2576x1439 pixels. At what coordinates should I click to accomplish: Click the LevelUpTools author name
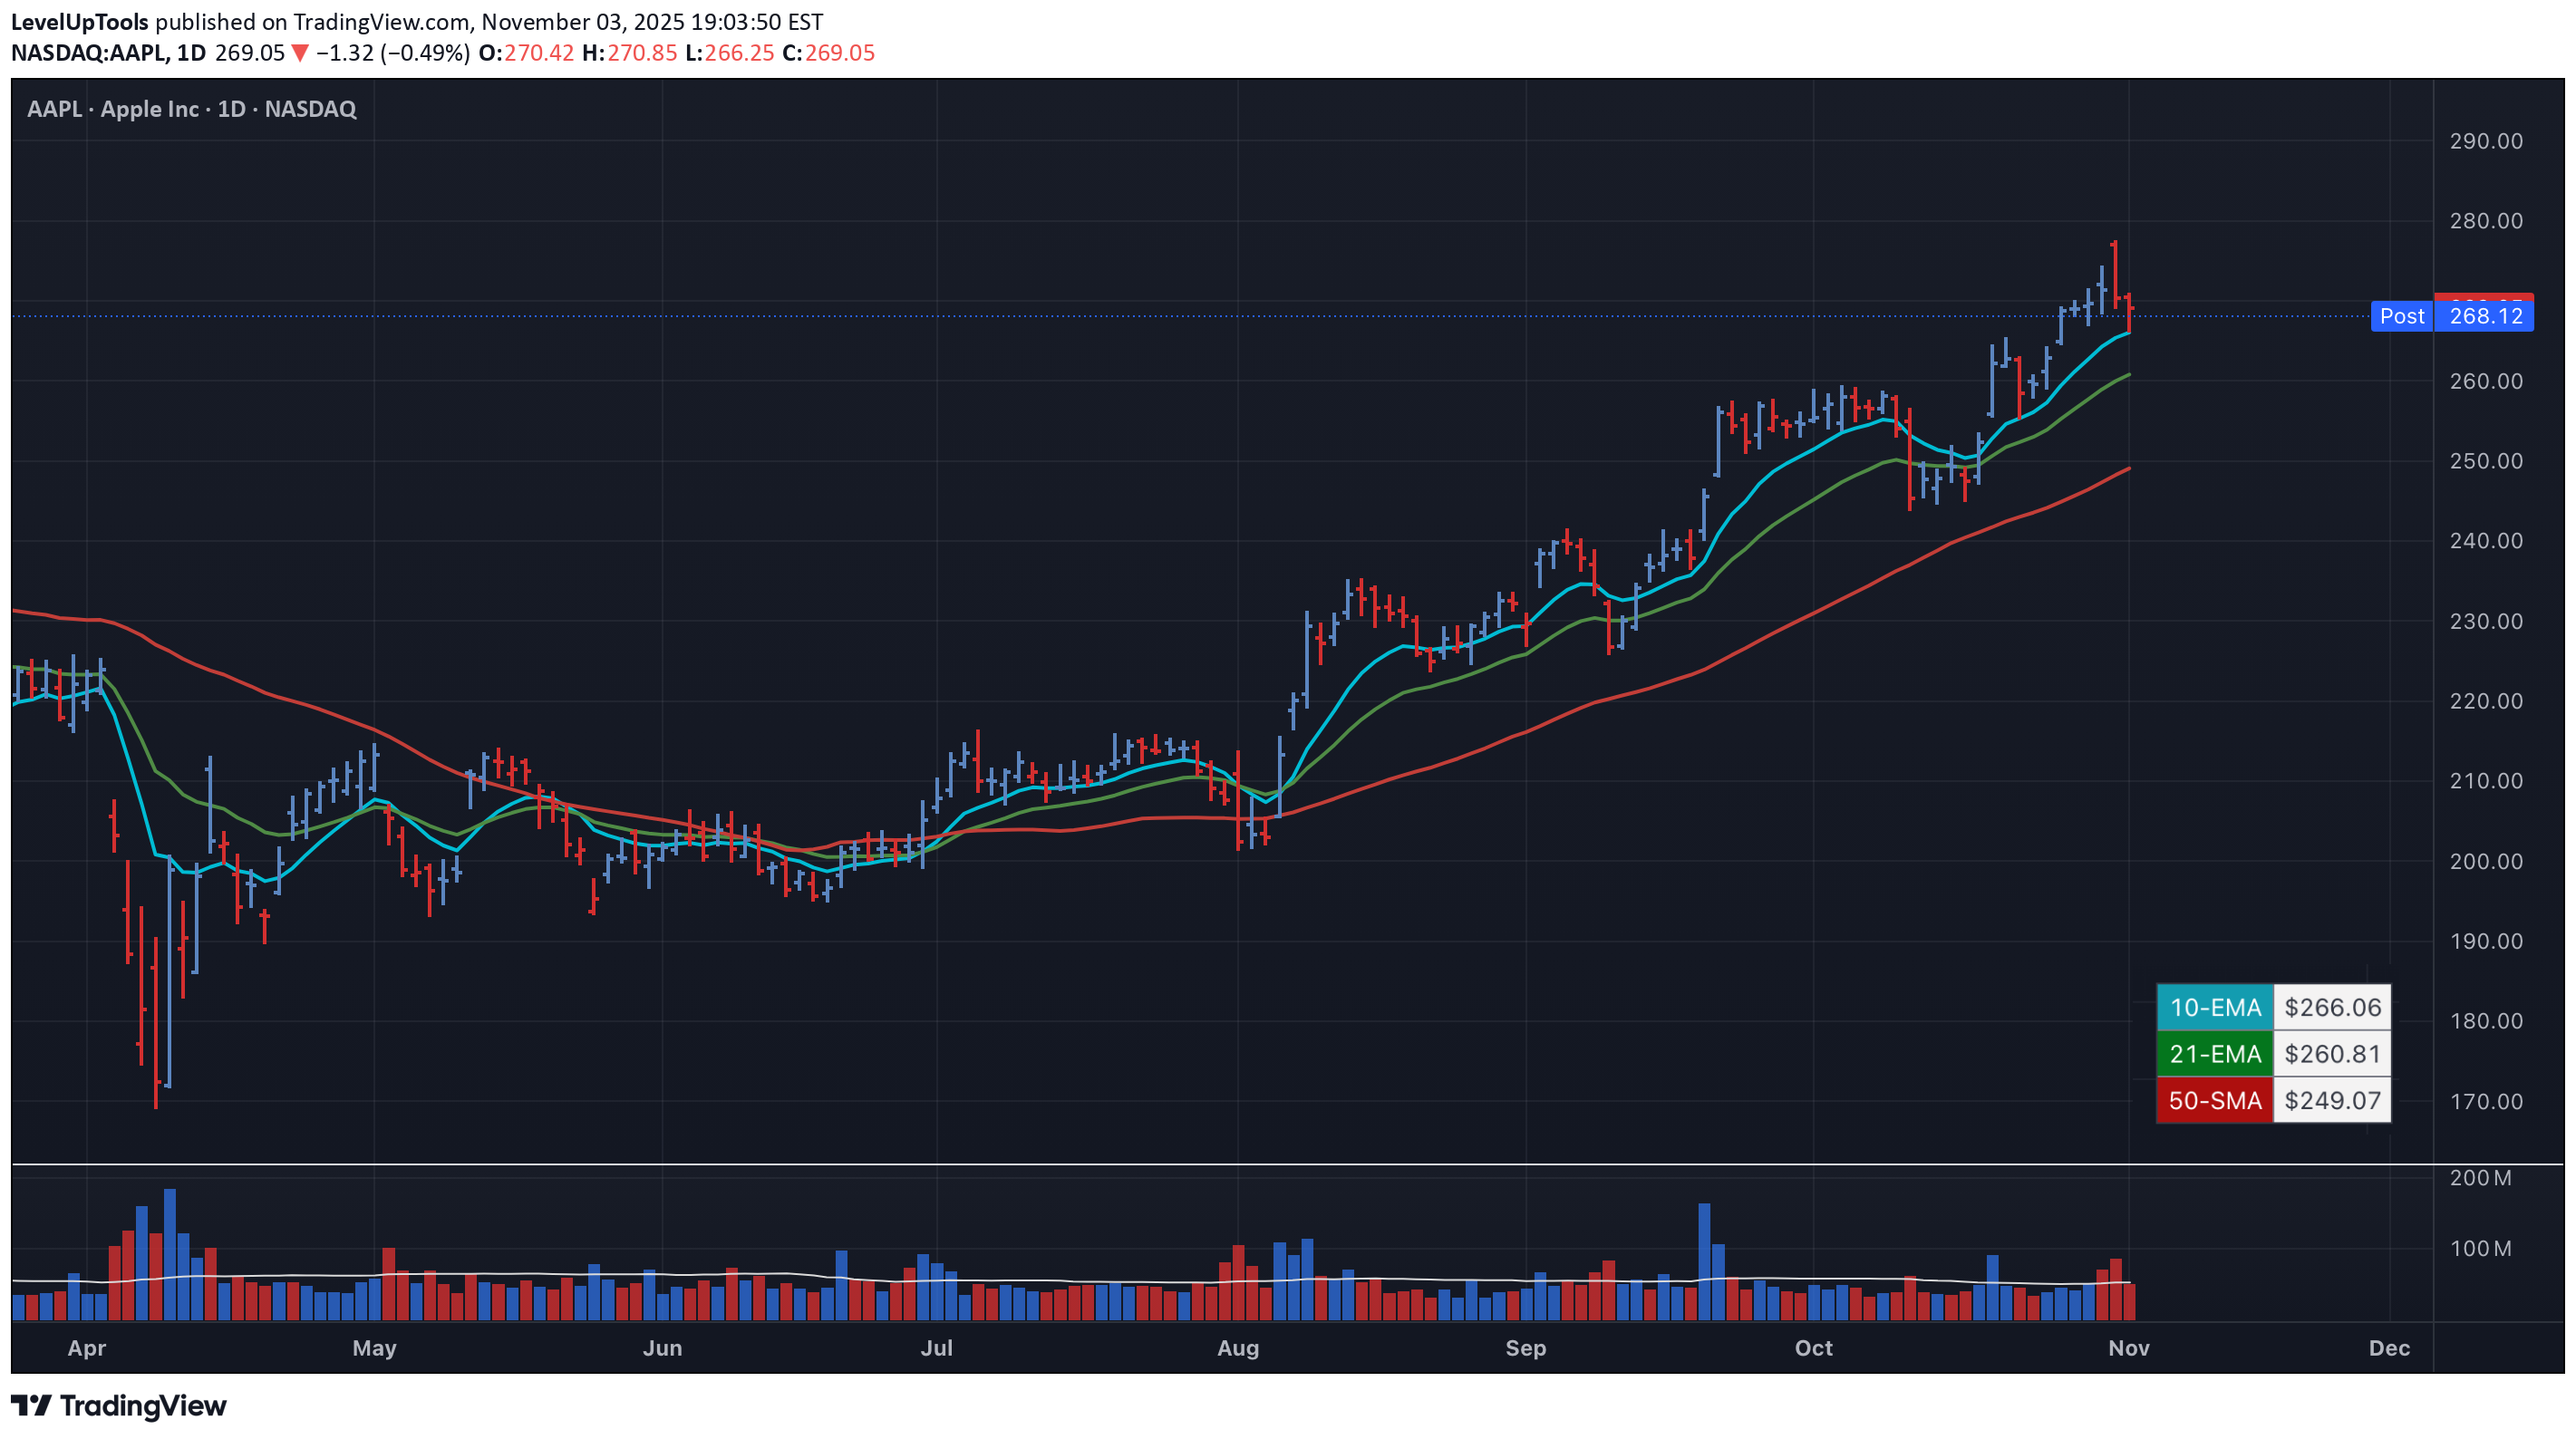click(x=79, y=21)
